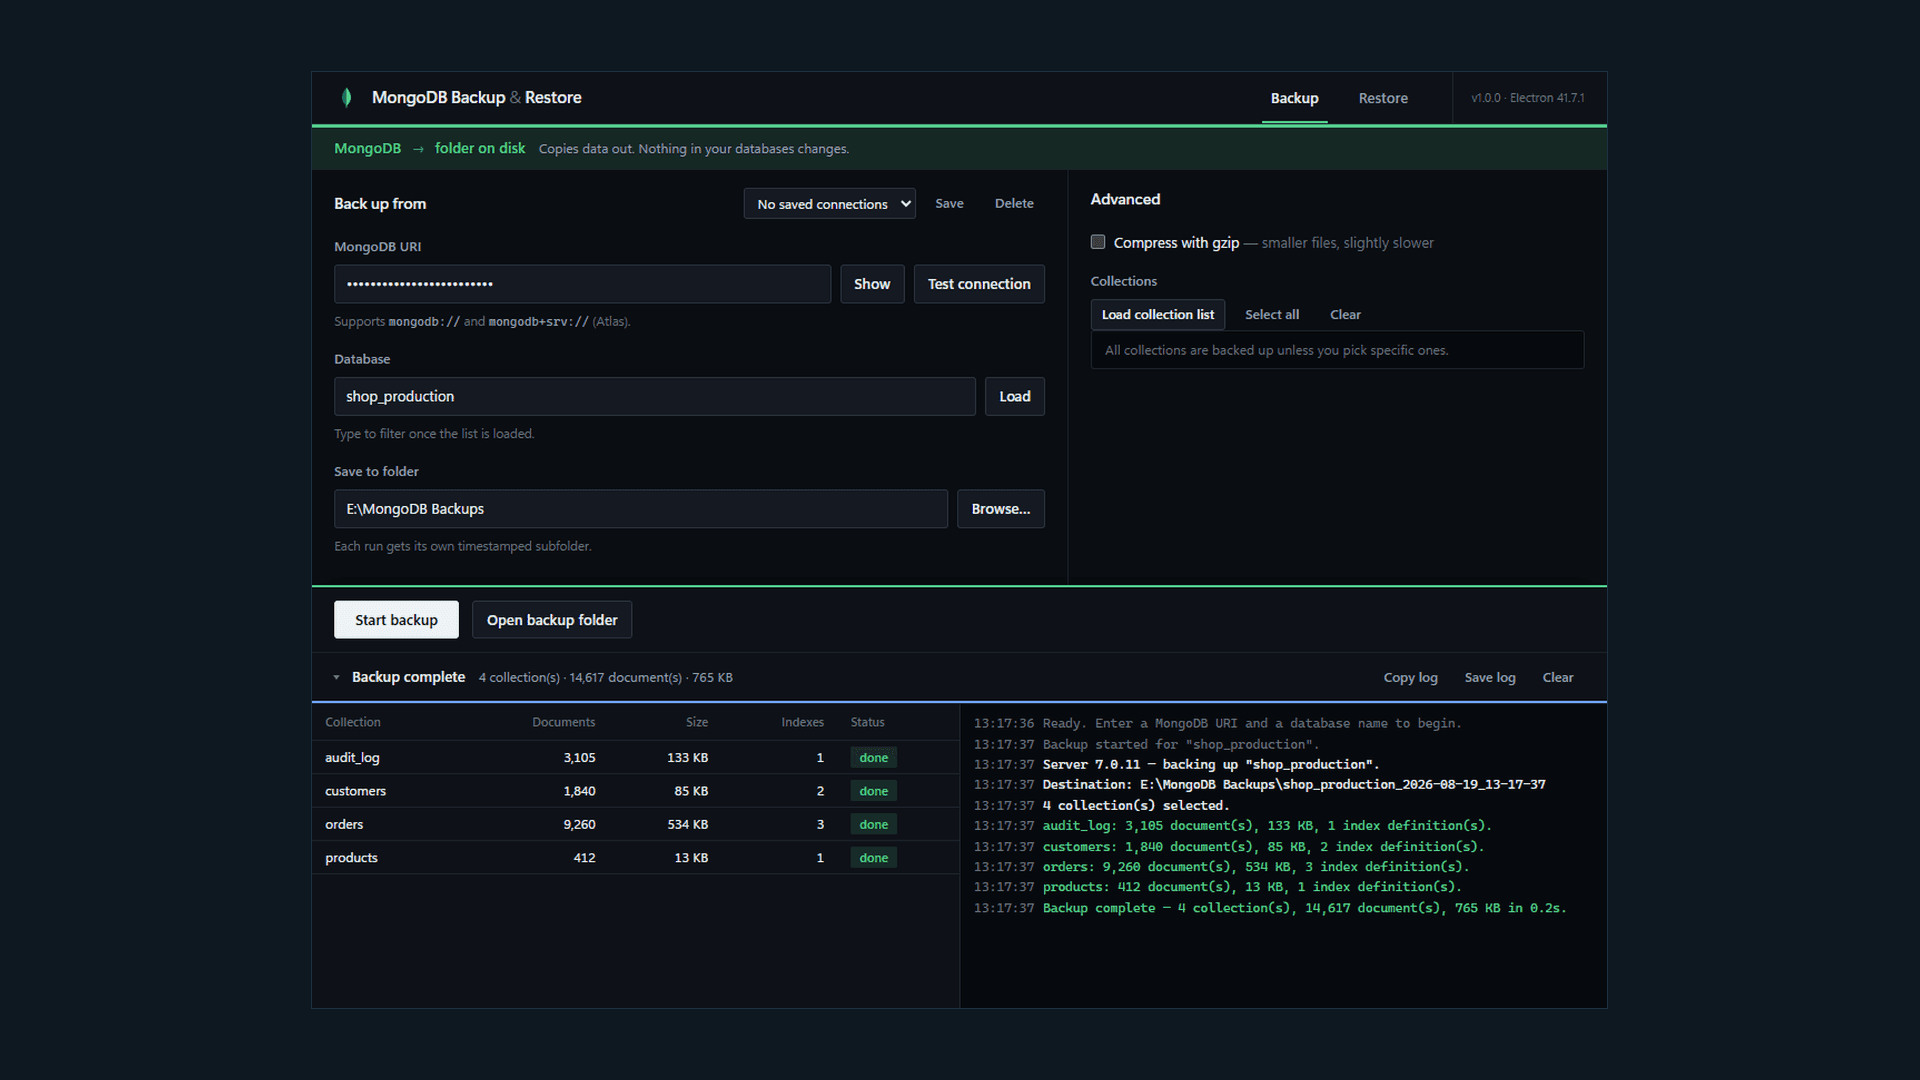Image resolution: width=1920 pixels, height=1080 pixels.
Task: Click the Database field with shop_production
Action: pos(654,396)
